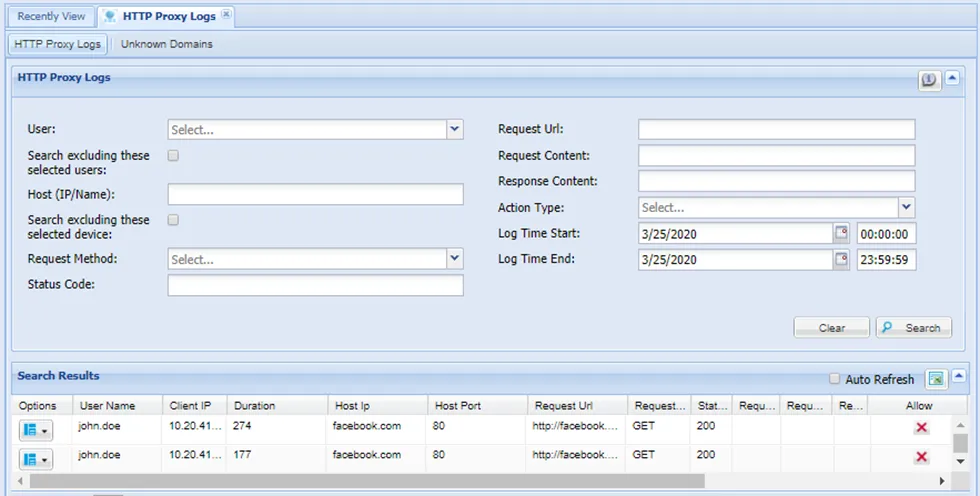Click the Action Type select field
This screenshot has width=980, height=496.
pos(768,207)
